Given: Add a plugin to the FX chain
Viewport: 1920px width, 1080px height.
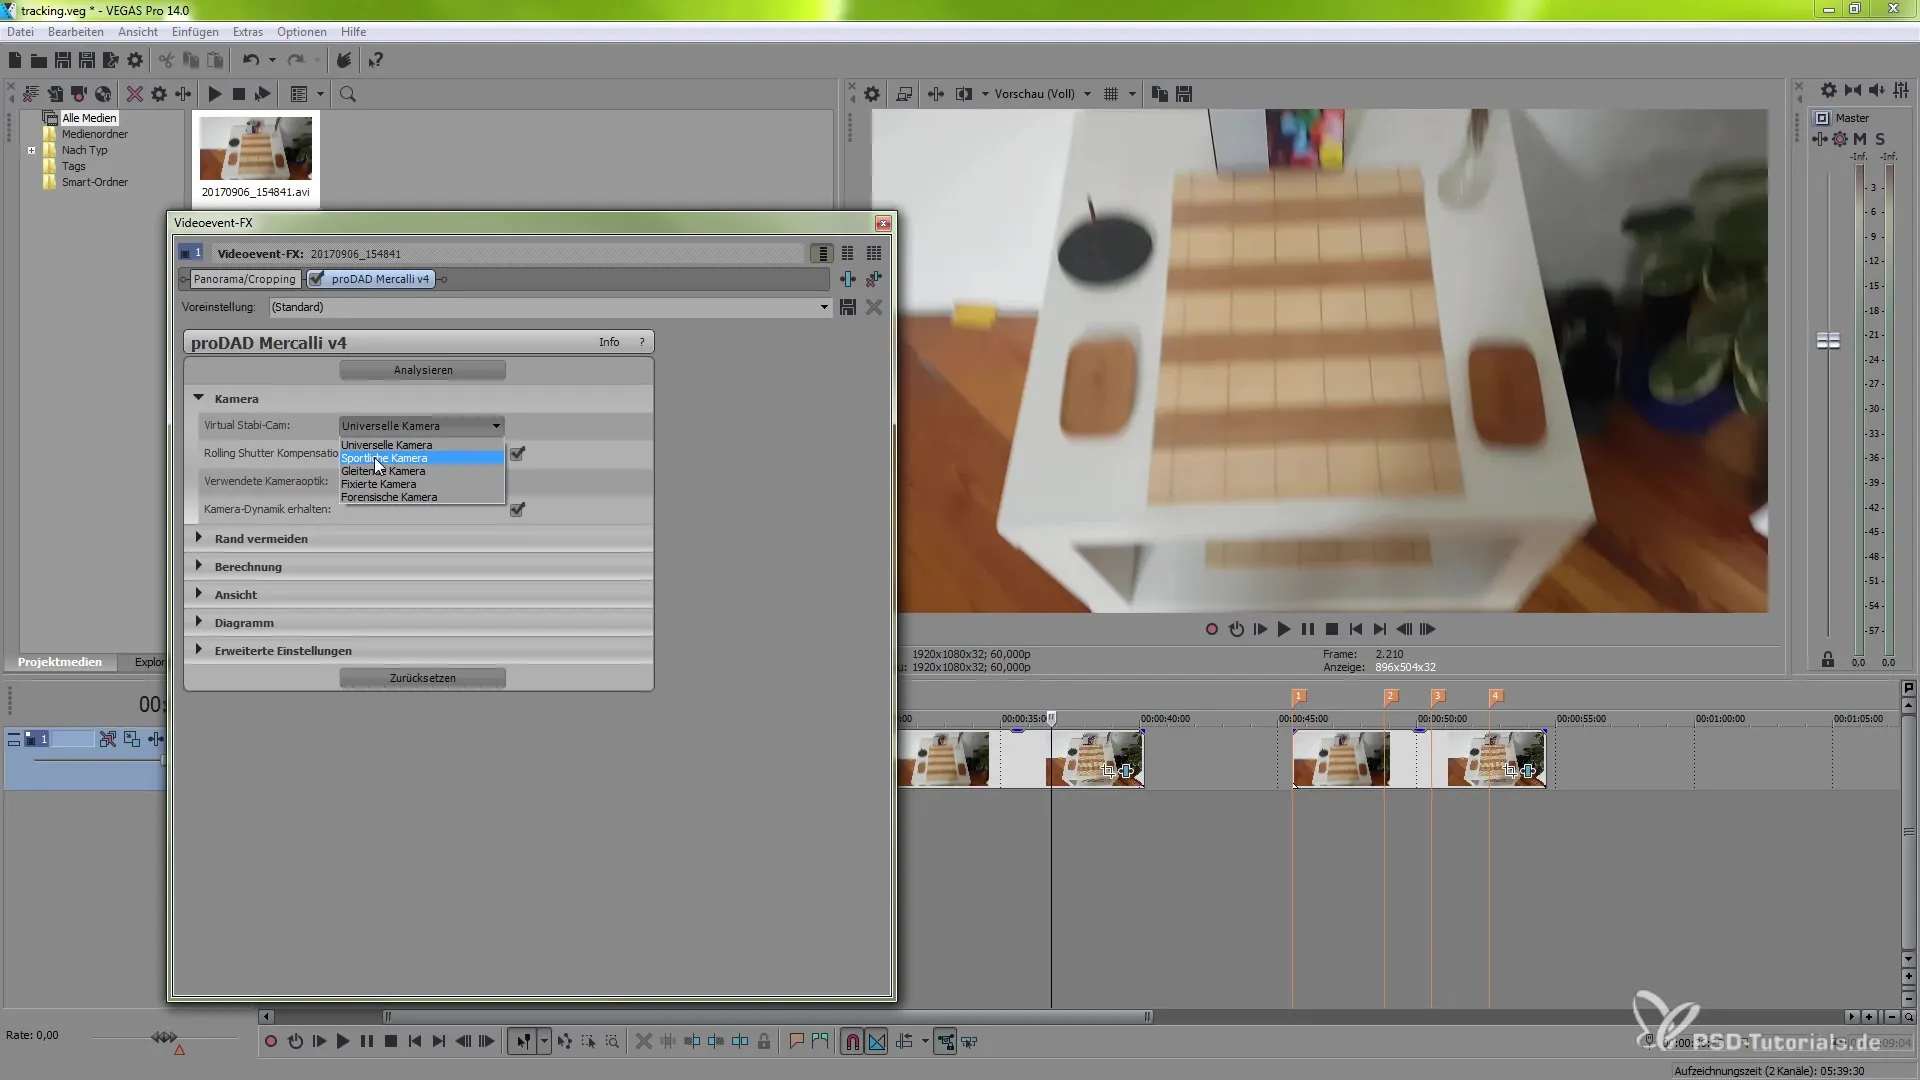Looking at the screenshot, I should tap(848, 279).
